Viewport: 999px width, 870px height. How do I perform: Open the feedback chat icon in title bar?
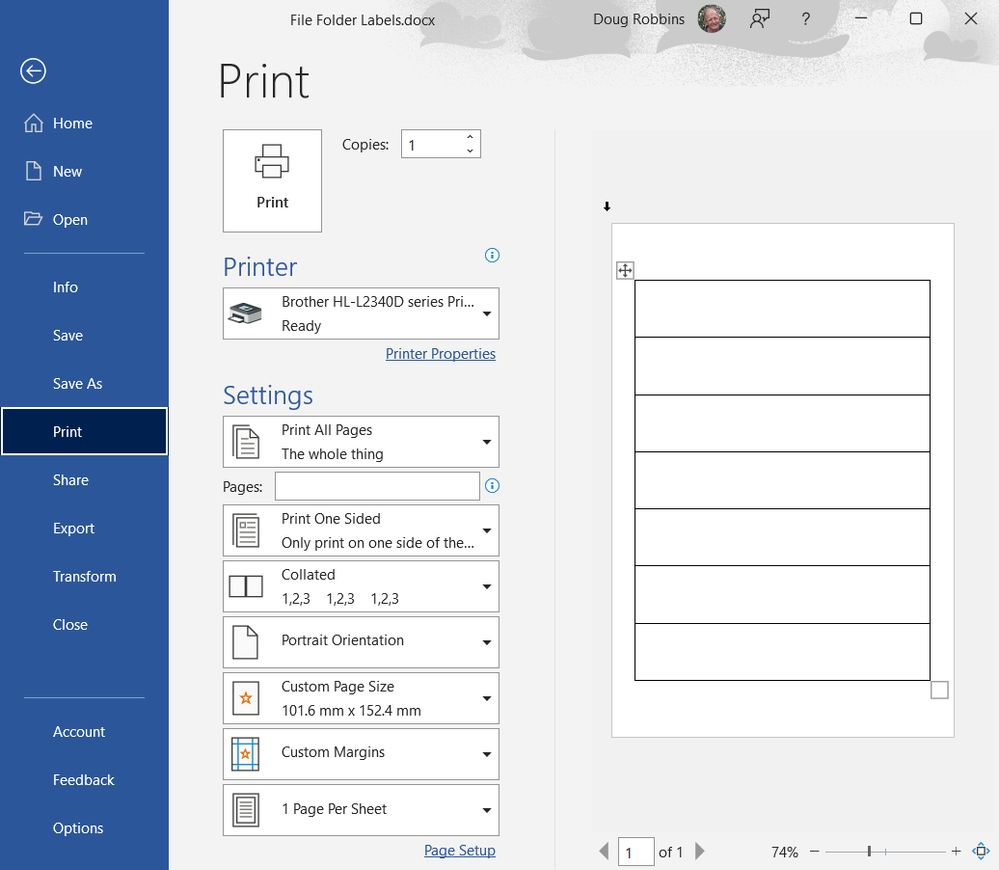click(x=760, y=19)
